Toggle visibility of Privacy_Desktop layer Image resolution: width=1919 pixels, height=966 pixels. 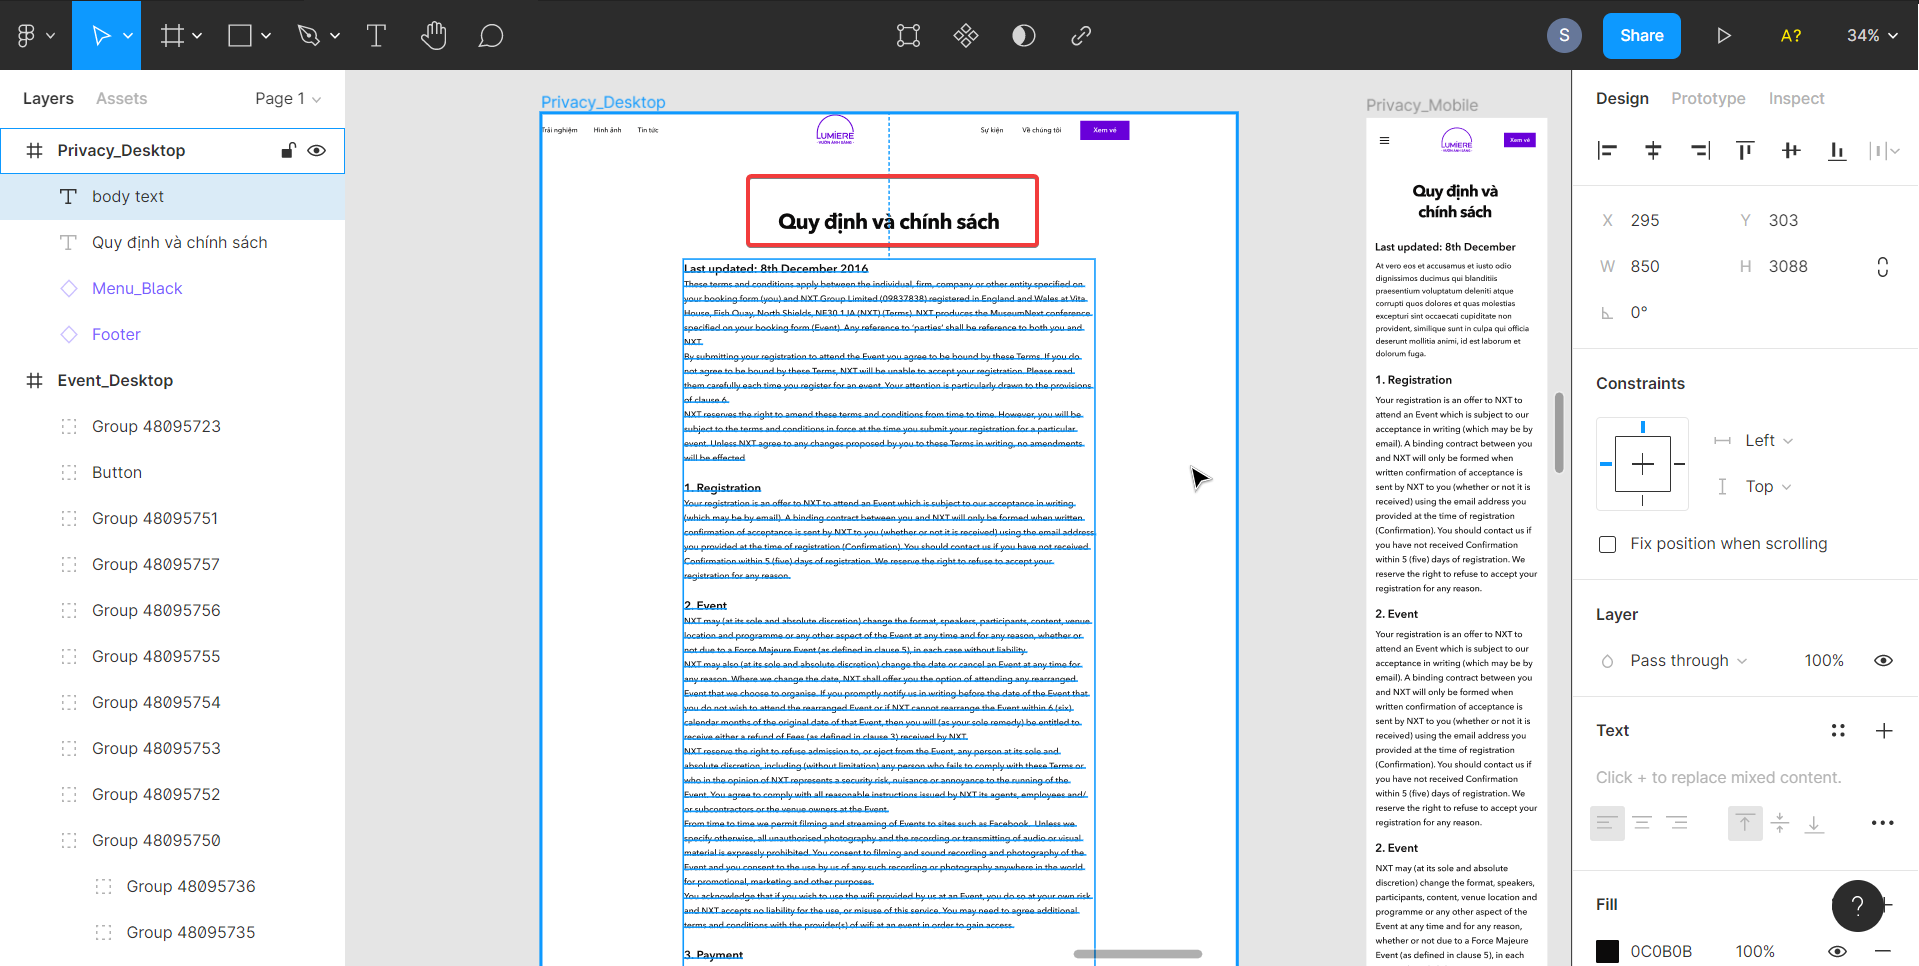point(317,151)
